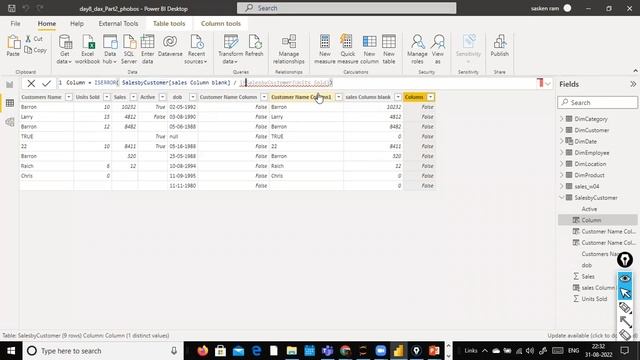
Task: Expand the formula bar chevron
Action: [548, 84]
